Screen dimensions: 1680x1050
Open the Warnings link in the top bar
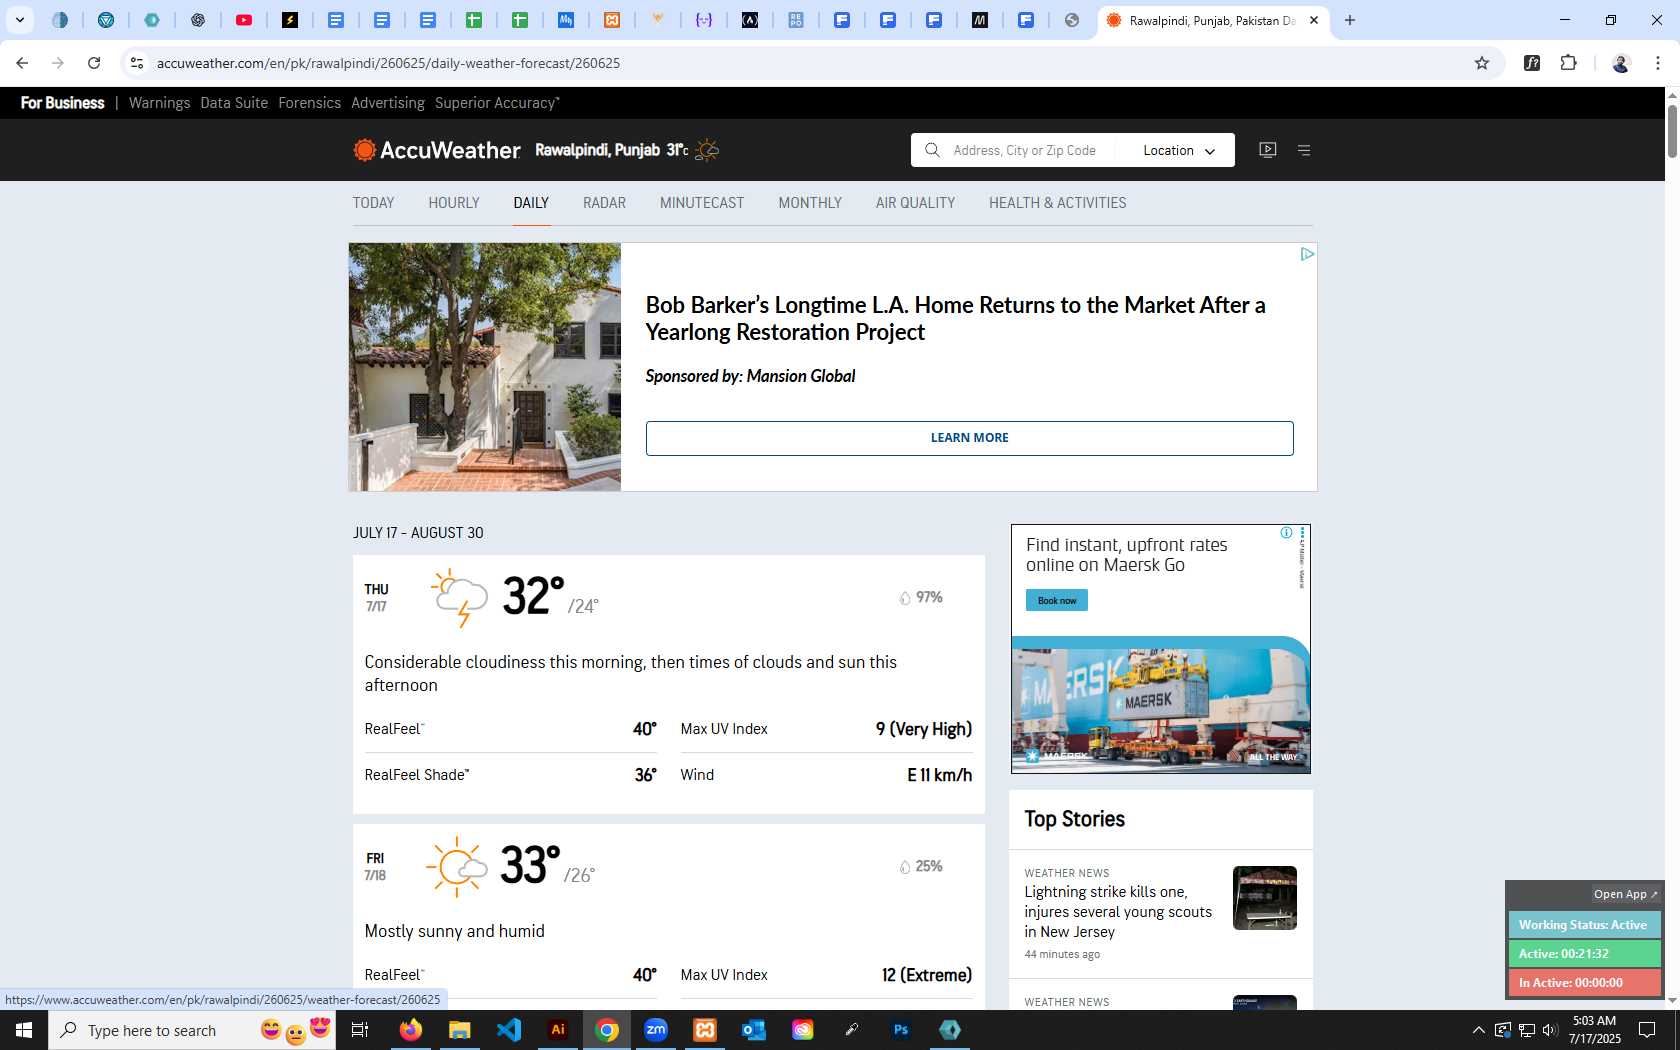[159, 103]
